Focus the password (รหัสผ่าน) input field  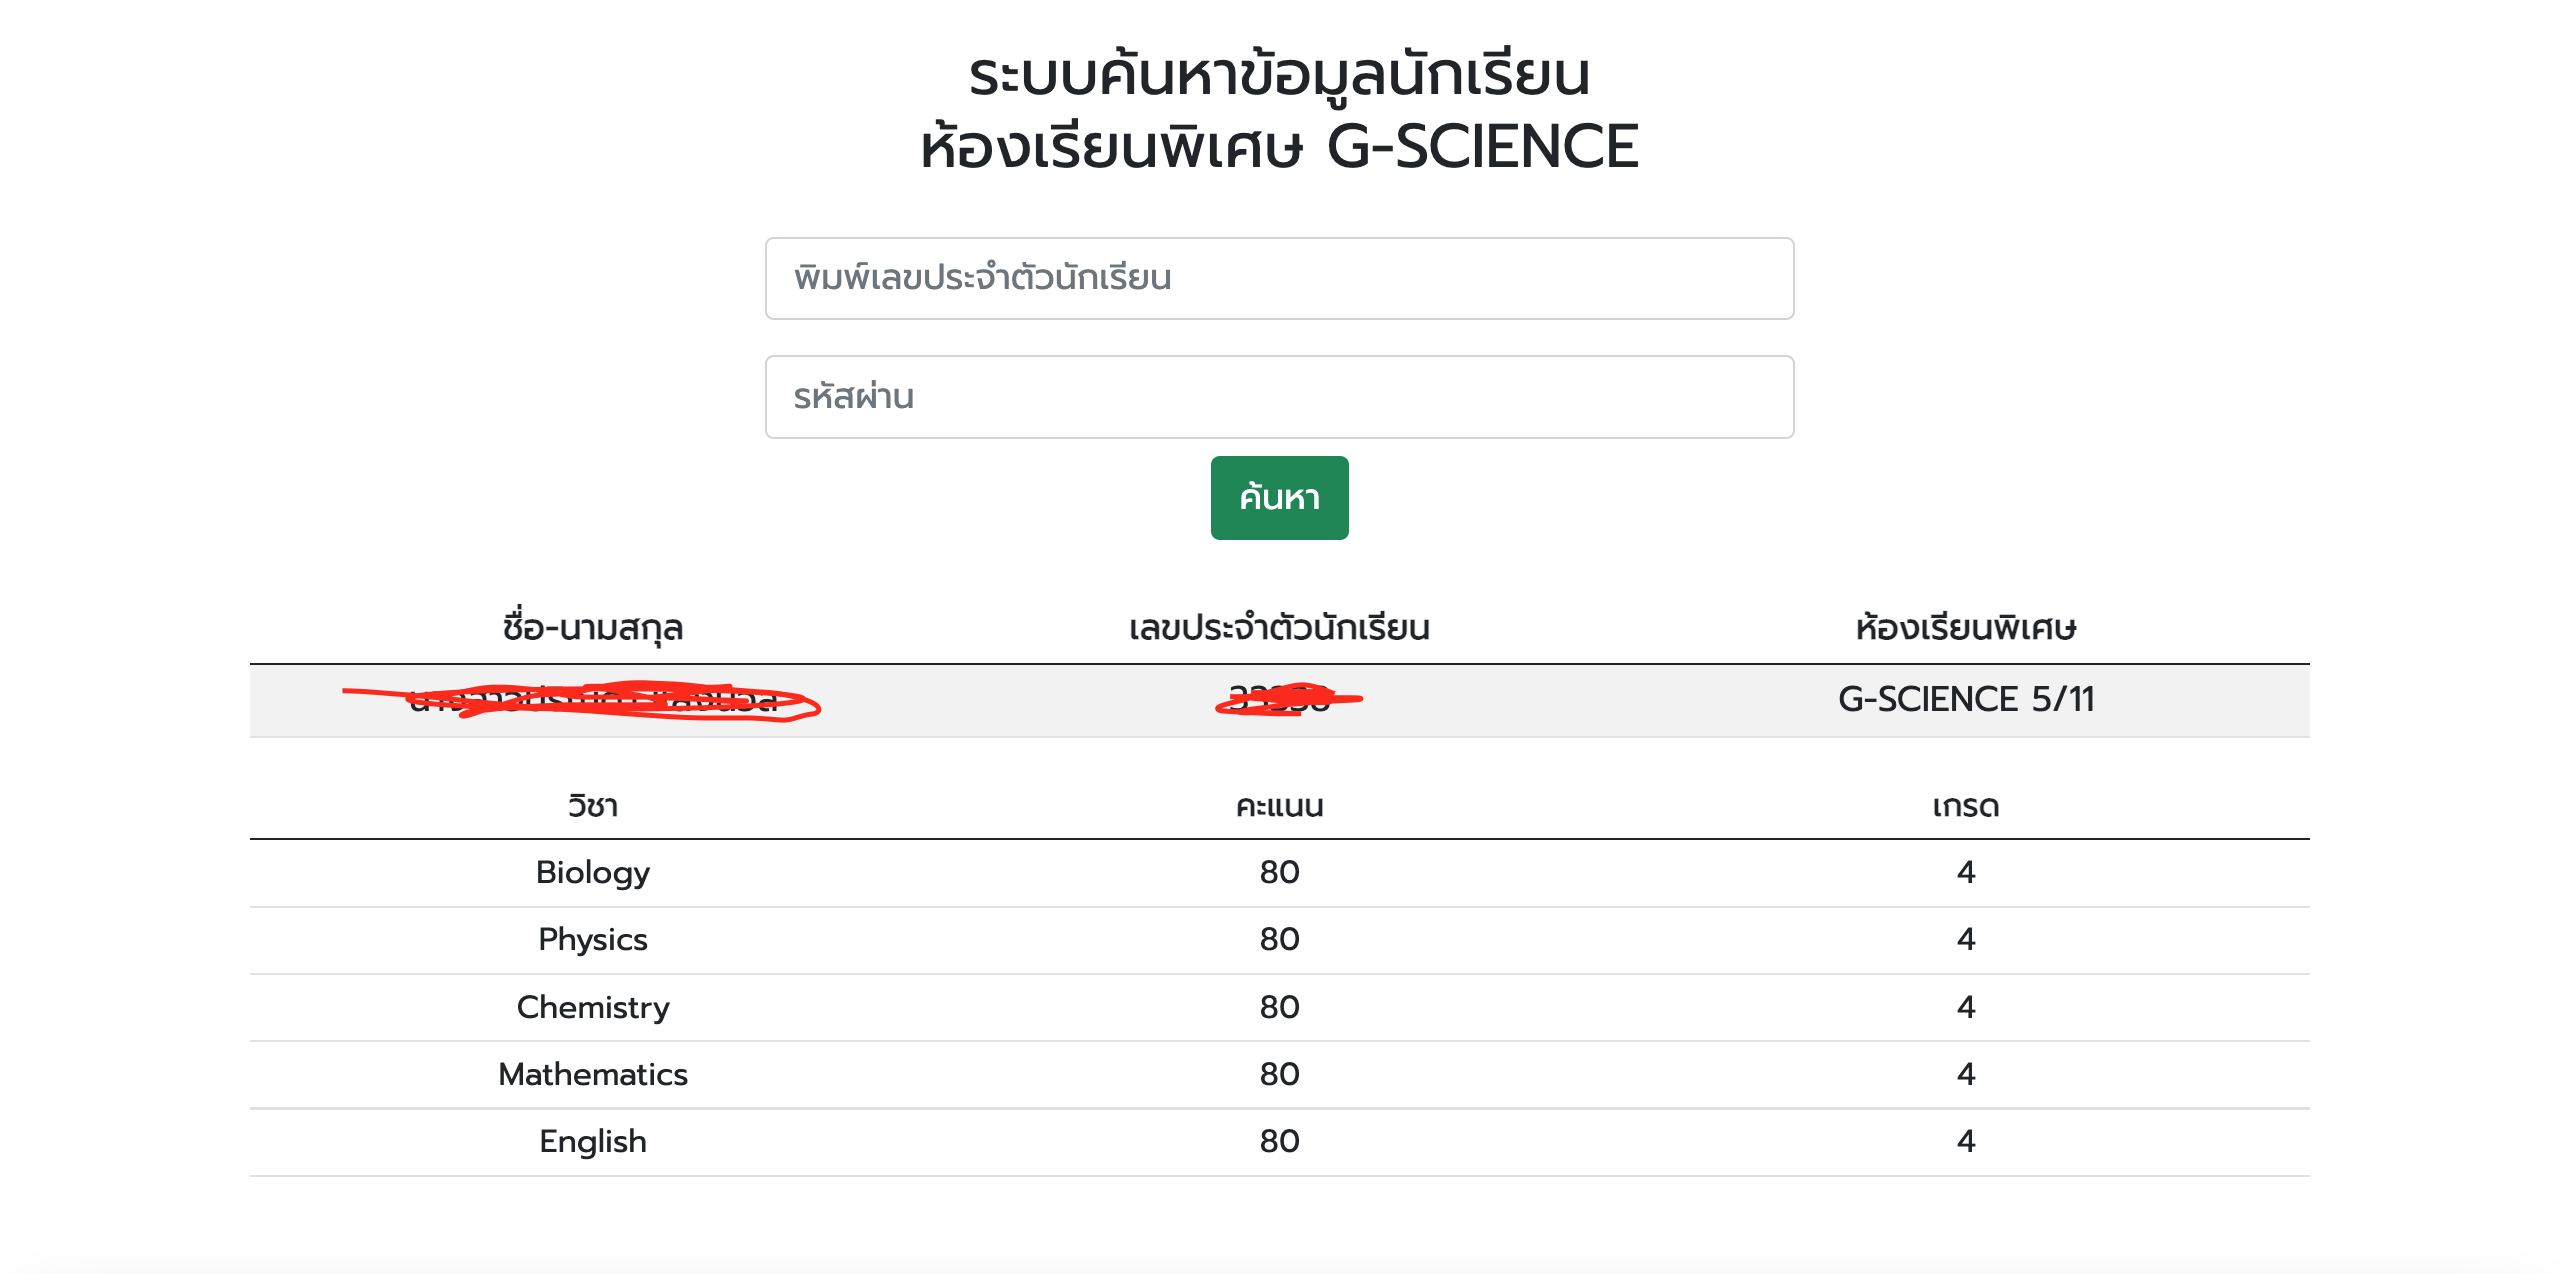(x=1279, y=397)
